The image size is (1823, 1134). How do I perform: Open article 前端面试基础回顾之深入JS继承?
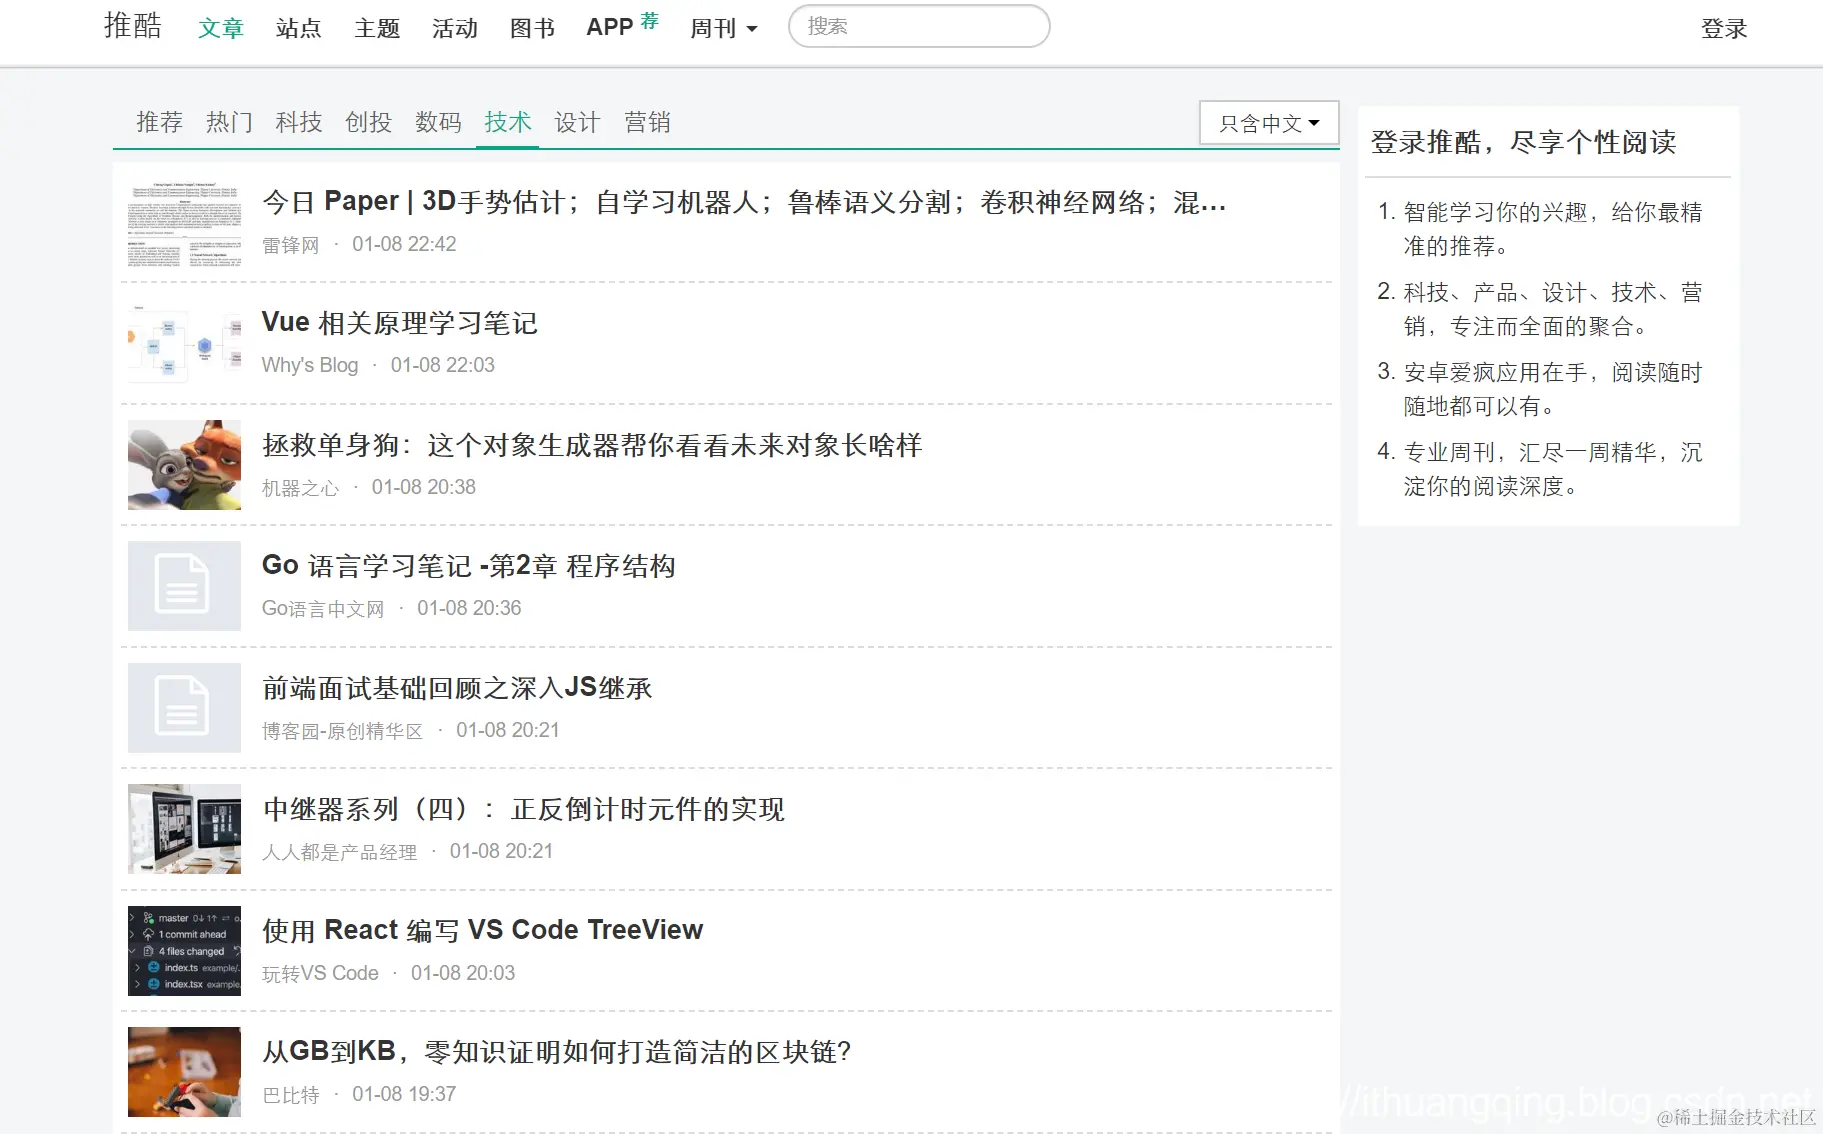point(457,688)
